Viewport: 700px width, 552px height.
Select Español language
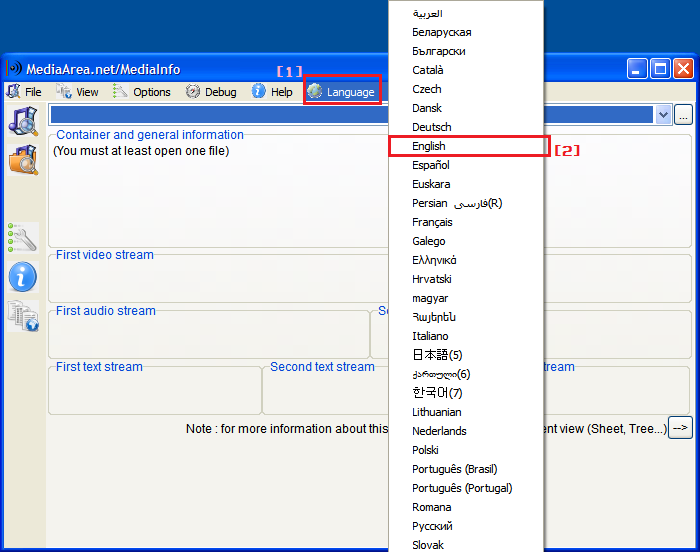point(466,165)
